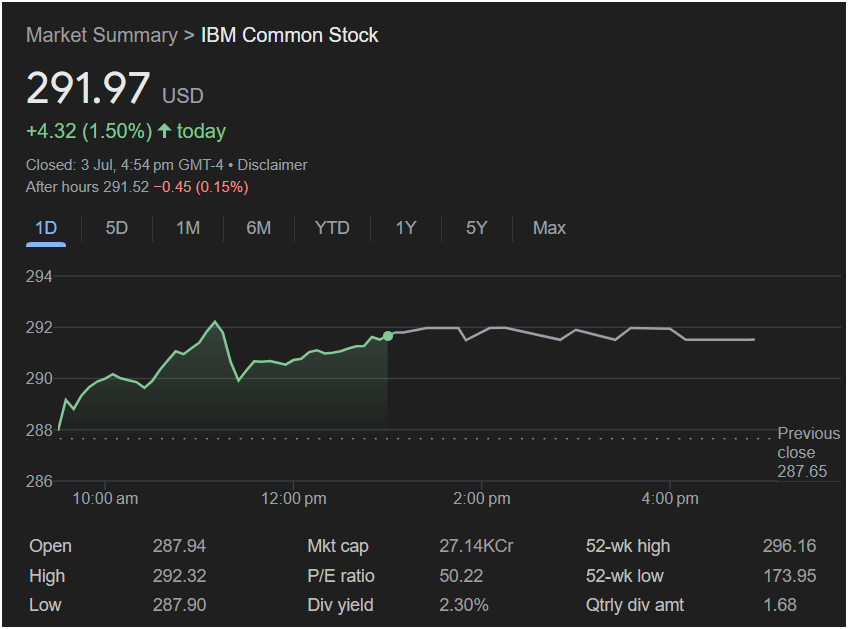The image size is (848, 629).
Task: Click the 52-wk high label
Action: [628, 546]
